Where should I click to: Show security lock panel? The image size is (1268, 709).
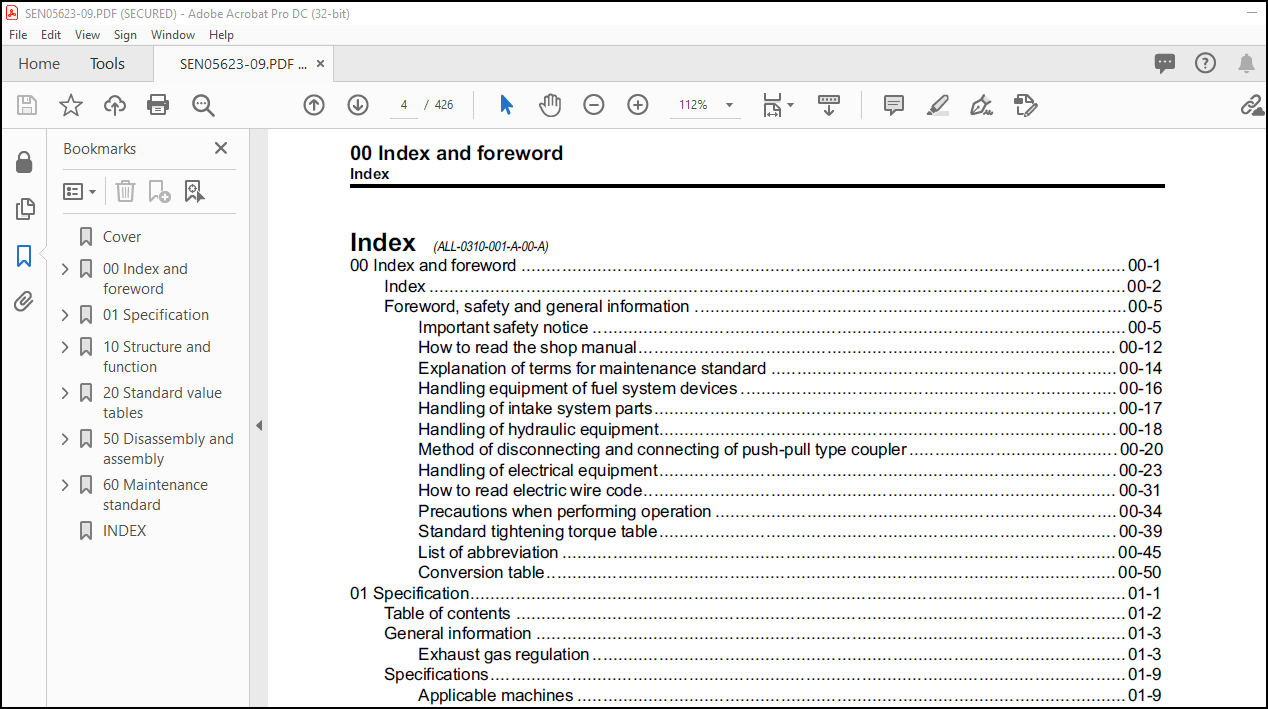pos(24,162)
